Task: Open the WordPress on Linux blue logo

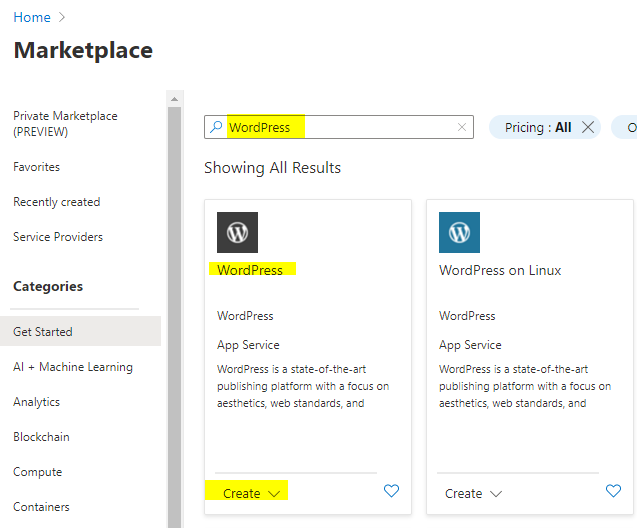Action: click(459, 232)
